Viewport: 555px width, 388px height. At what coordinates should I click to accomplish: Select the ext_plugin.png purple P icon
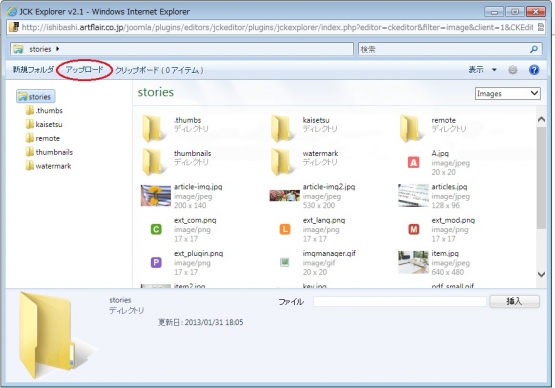[x=156, y=262]
